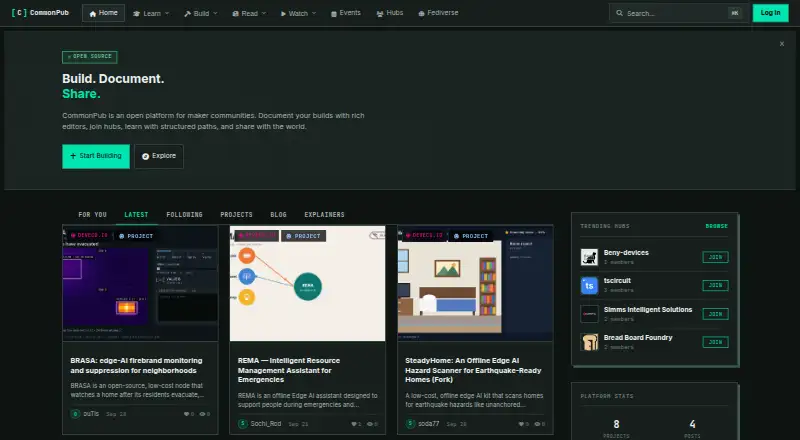Image resolution: width=800 pixels, height=440 pixels.
Task: Go to the Home nav item
Action: (104, 13)
